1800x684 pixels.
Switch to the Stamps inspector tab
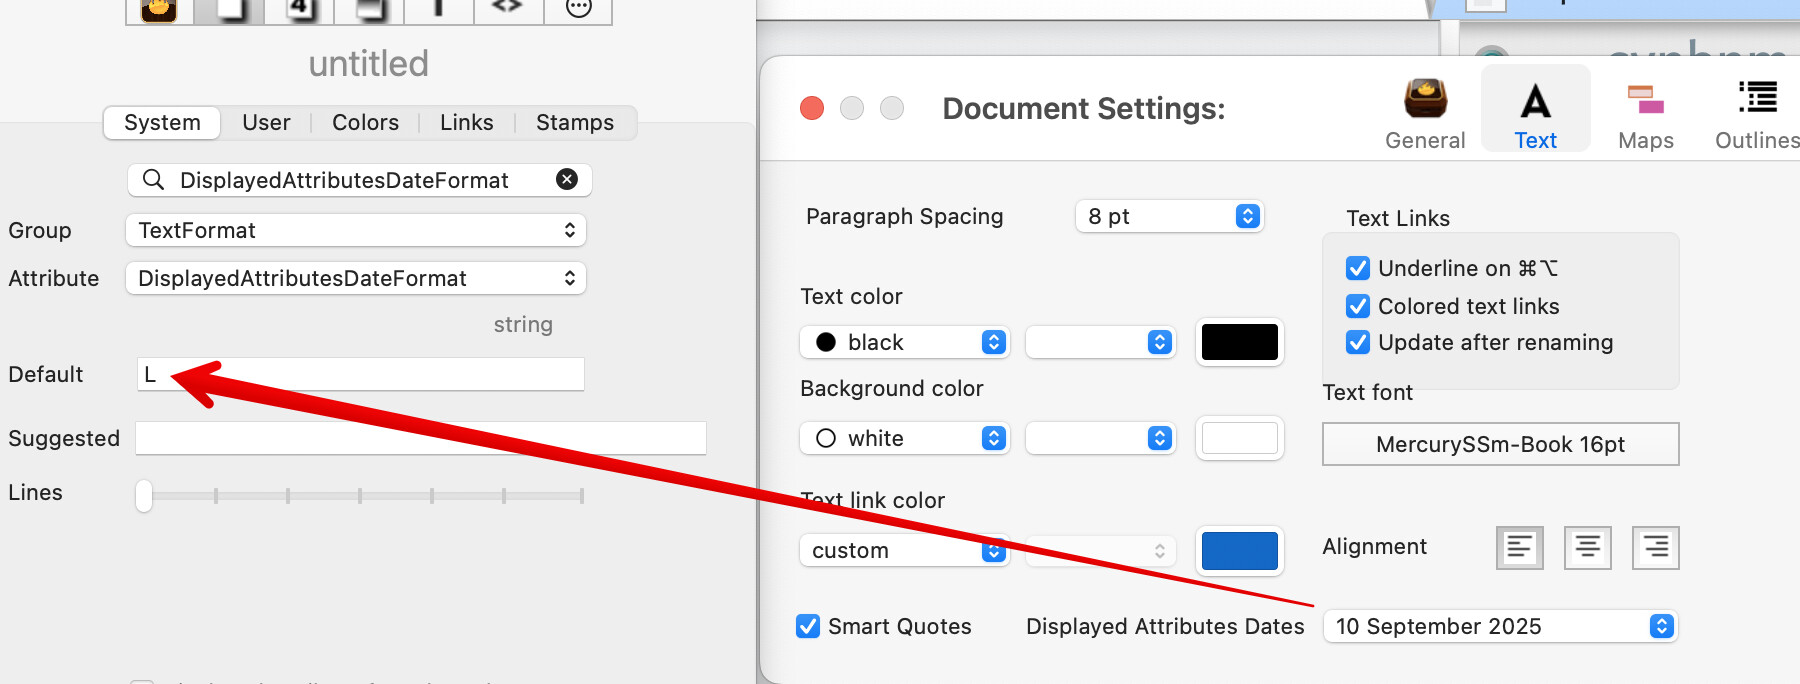click(574, 123)
